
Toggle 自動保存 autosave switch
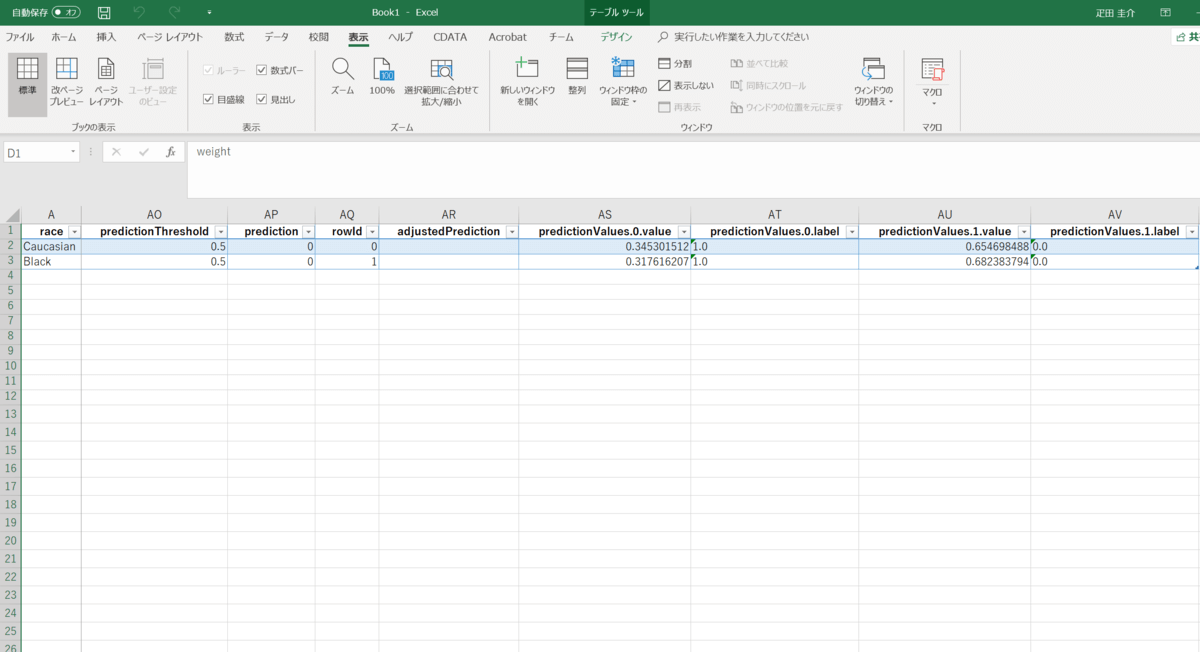(66, 12)
